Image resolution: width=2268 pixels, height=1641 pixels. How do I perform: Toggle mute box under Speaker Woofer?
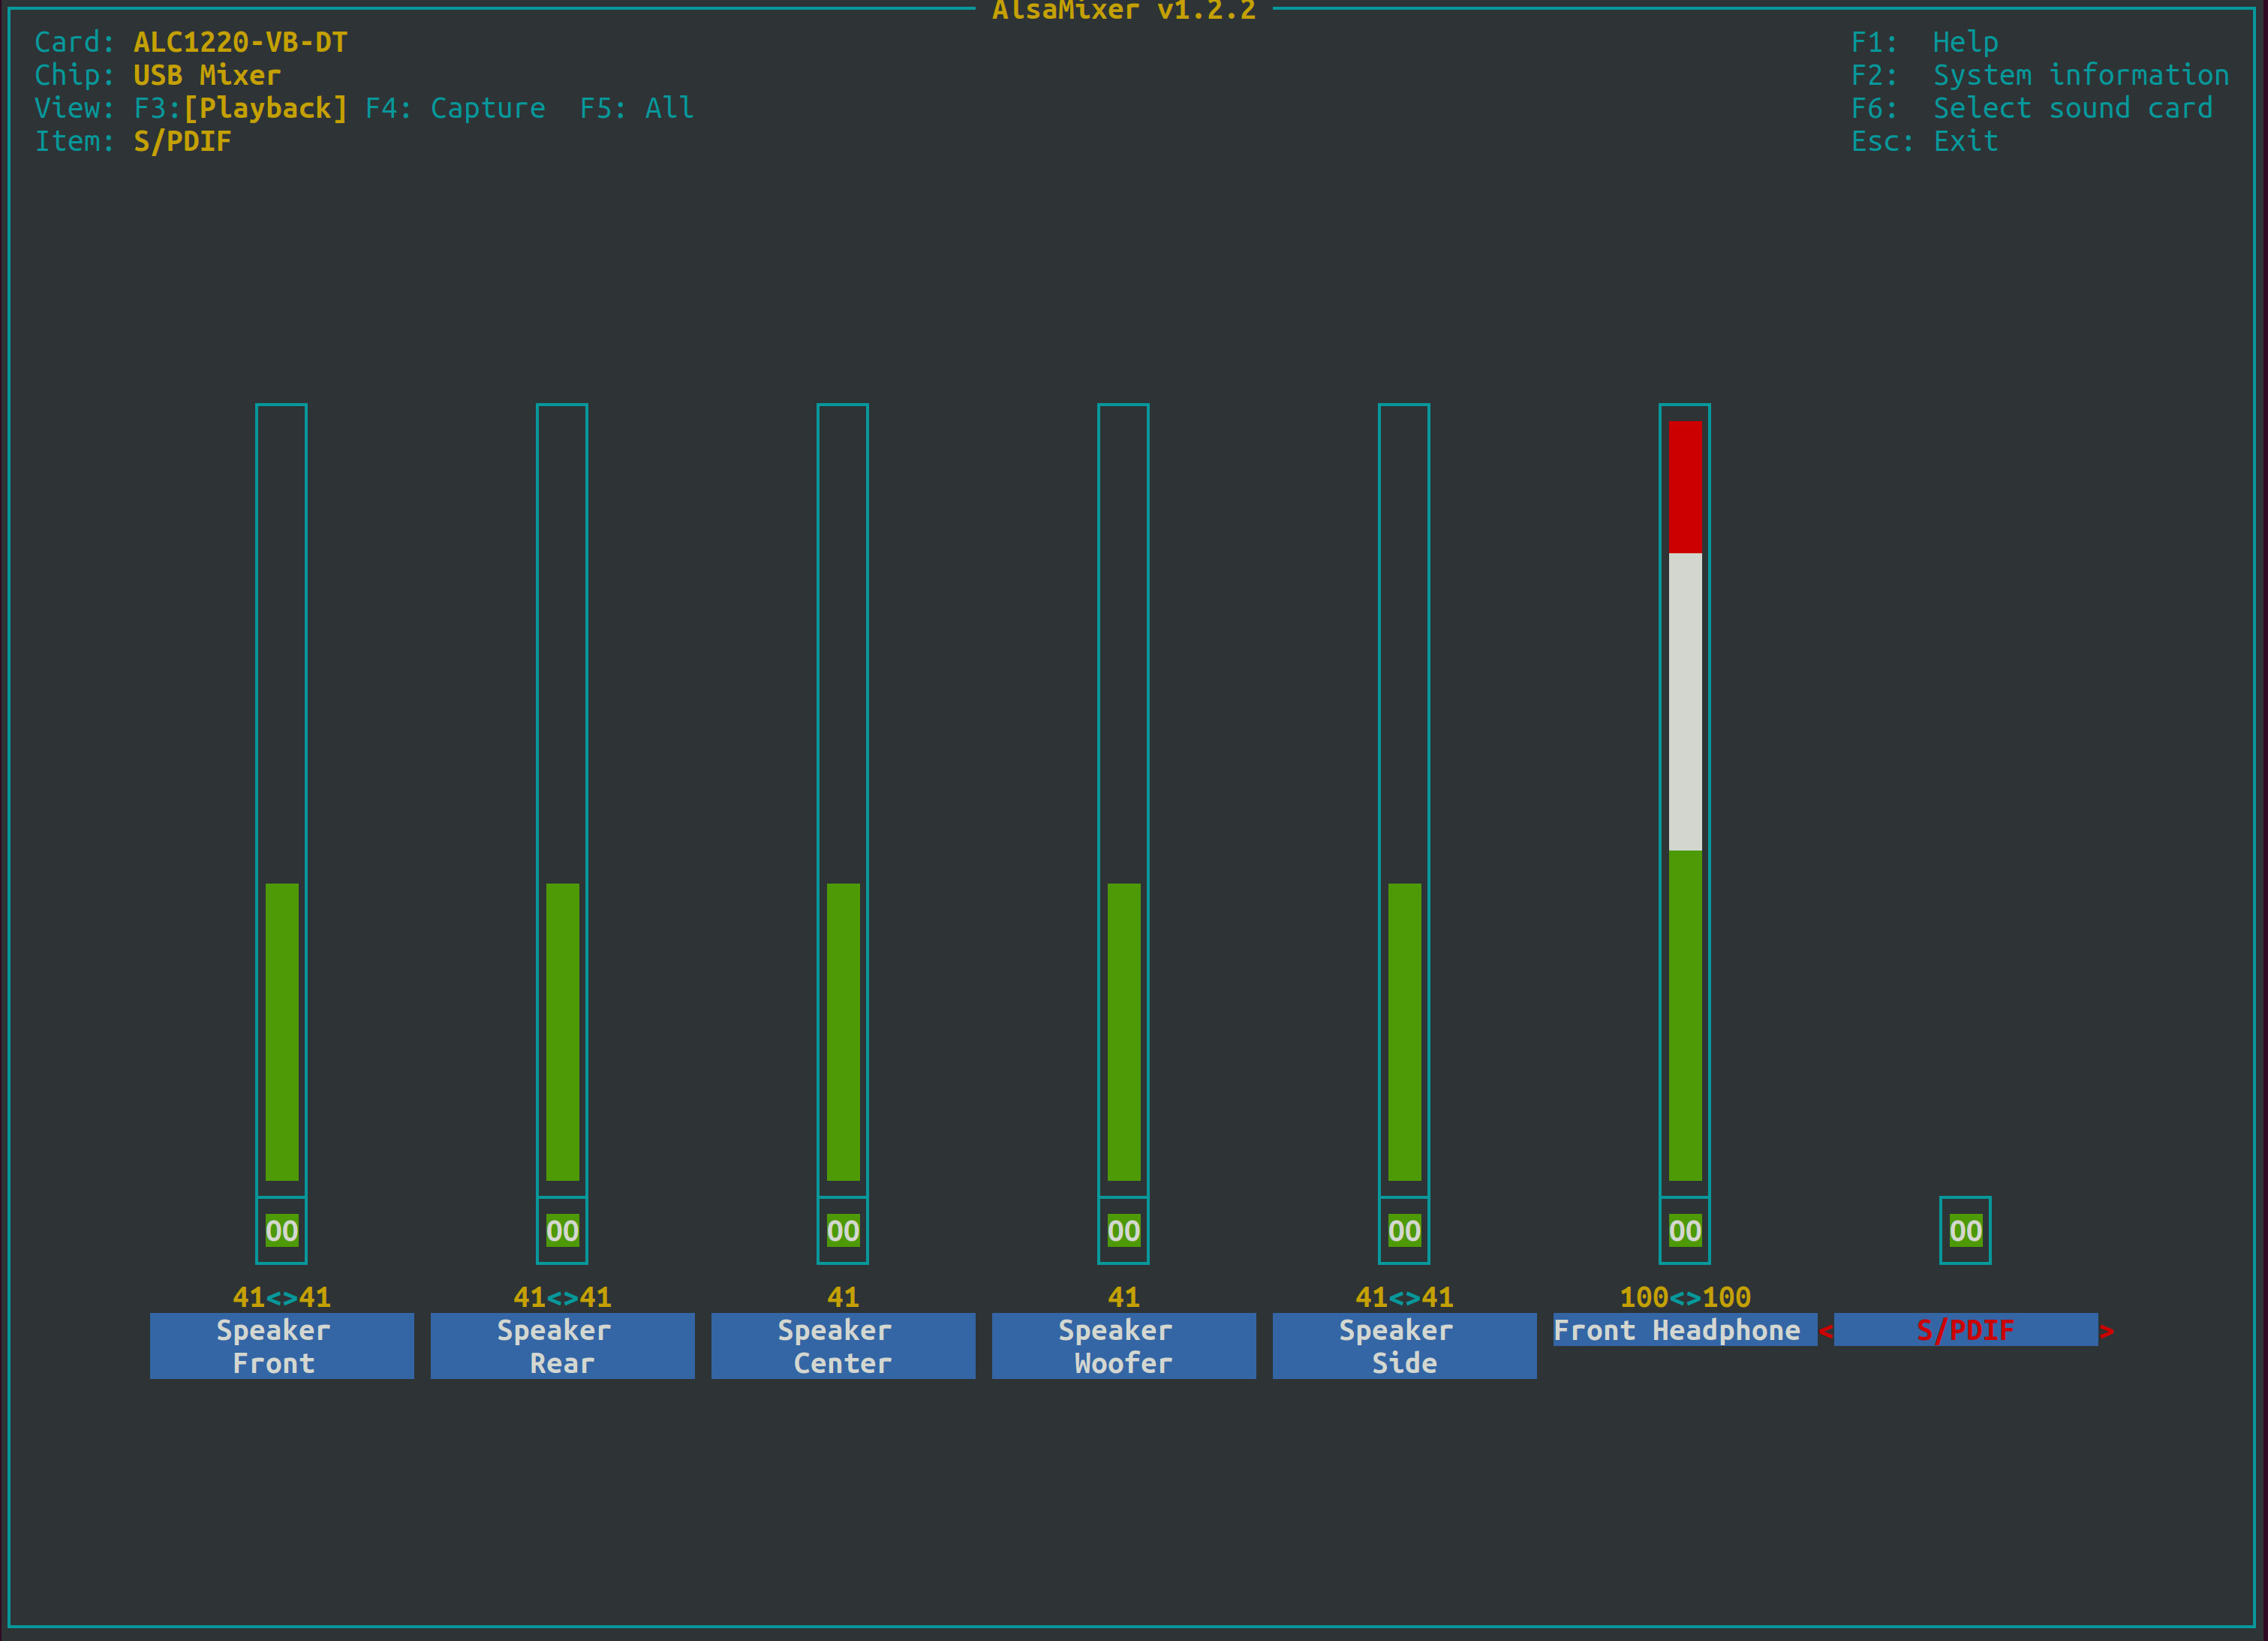(1123, 1230)
